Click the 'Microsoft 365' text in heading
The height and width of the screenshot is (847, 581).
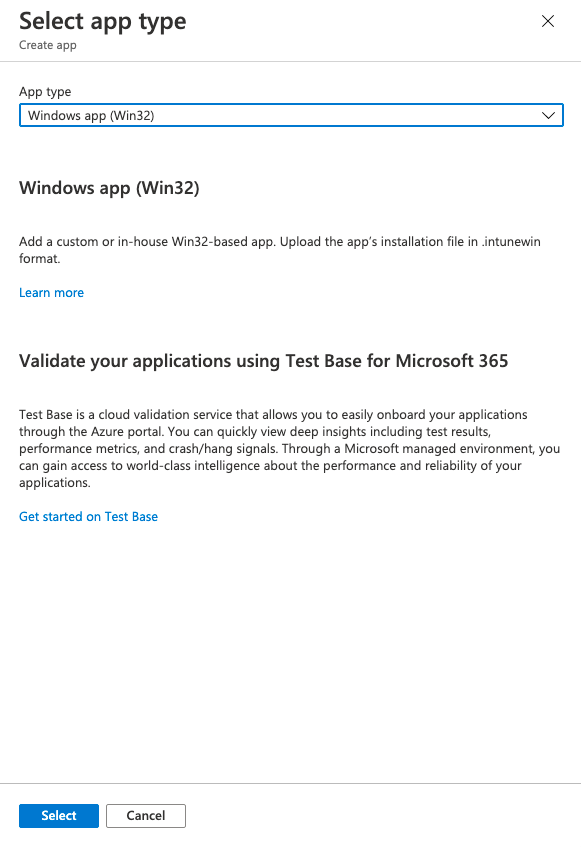point(452,361)
